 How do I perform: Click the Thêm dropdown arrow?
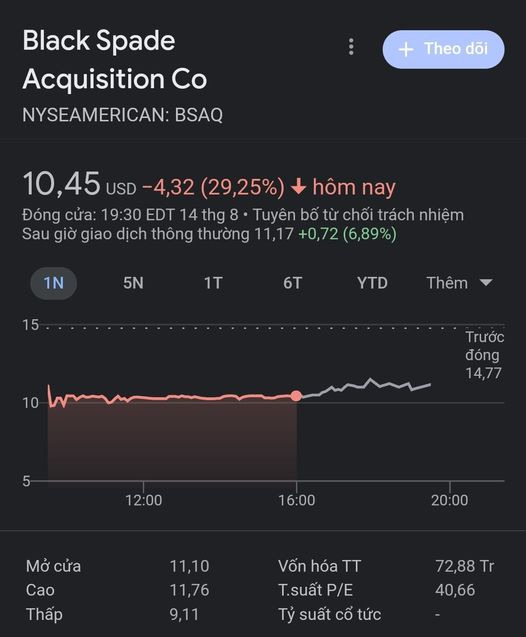486,282
